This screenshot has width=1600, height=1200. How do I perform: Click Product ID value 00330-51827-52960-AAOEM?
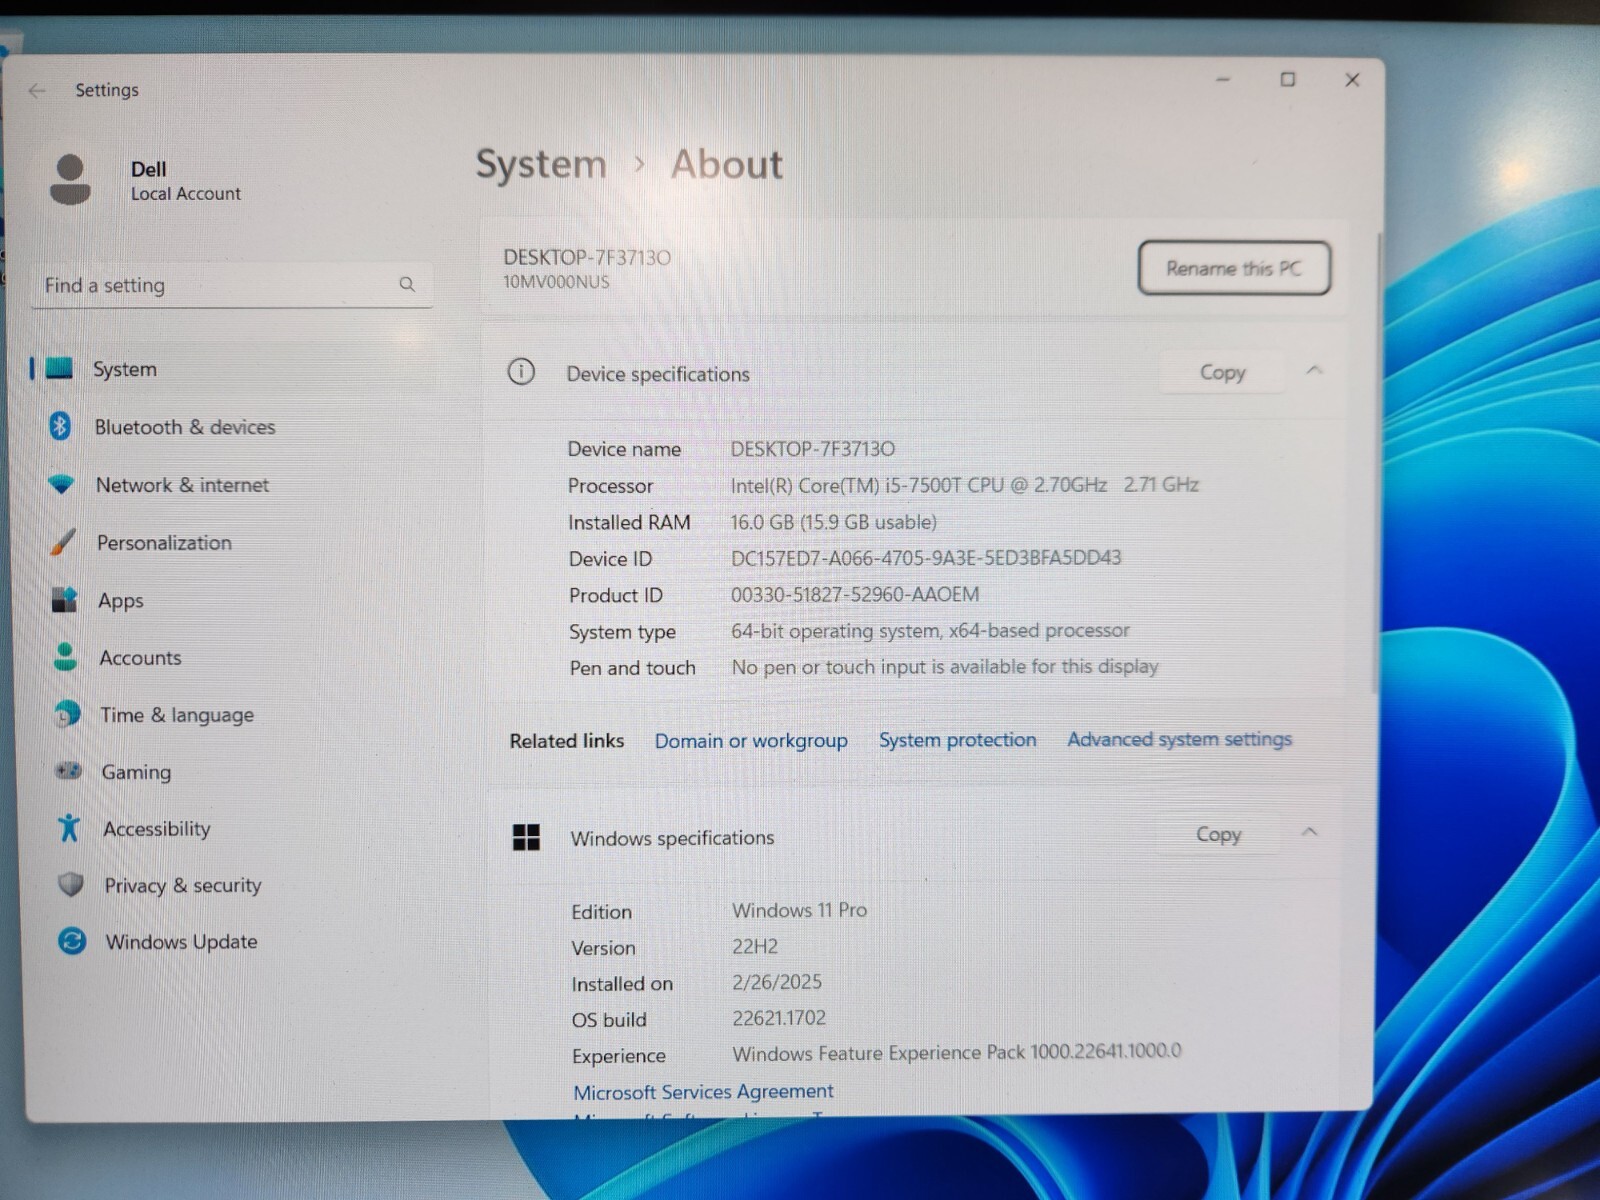pos(855,594)
